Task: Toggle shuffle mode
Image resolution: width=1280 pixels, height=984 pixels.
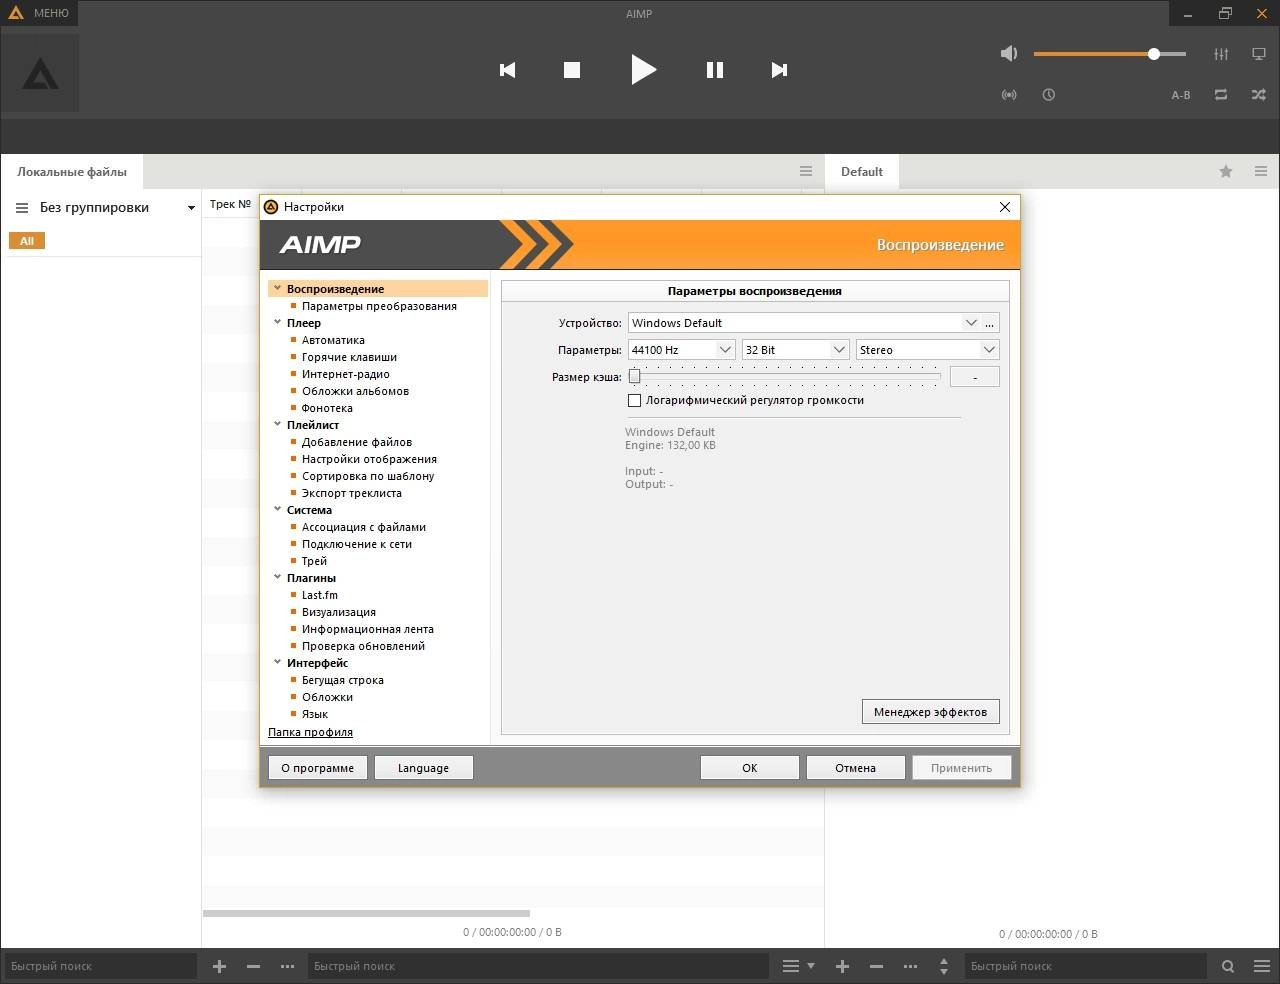Action: pos(1259,95)
